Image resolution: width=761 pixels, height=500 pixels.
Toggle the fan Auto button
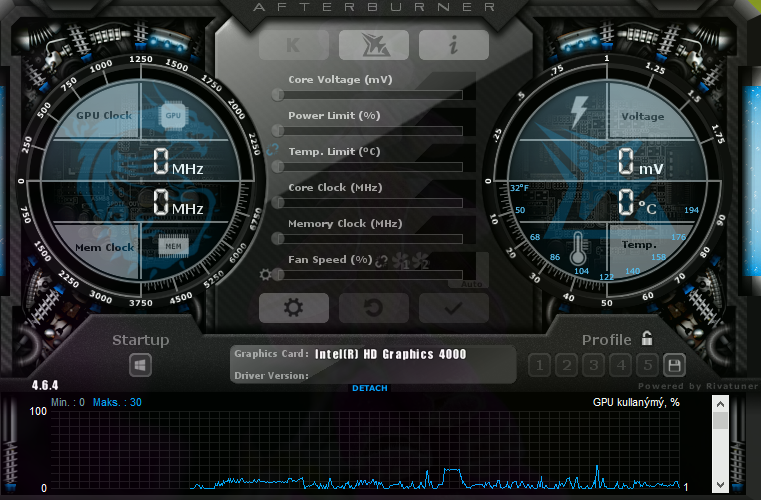click(472, 284)
